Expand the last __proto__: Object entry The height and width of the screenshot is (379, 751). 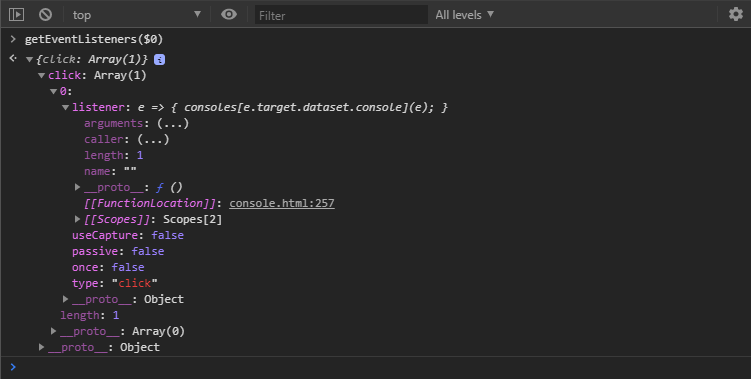(42, 347)
